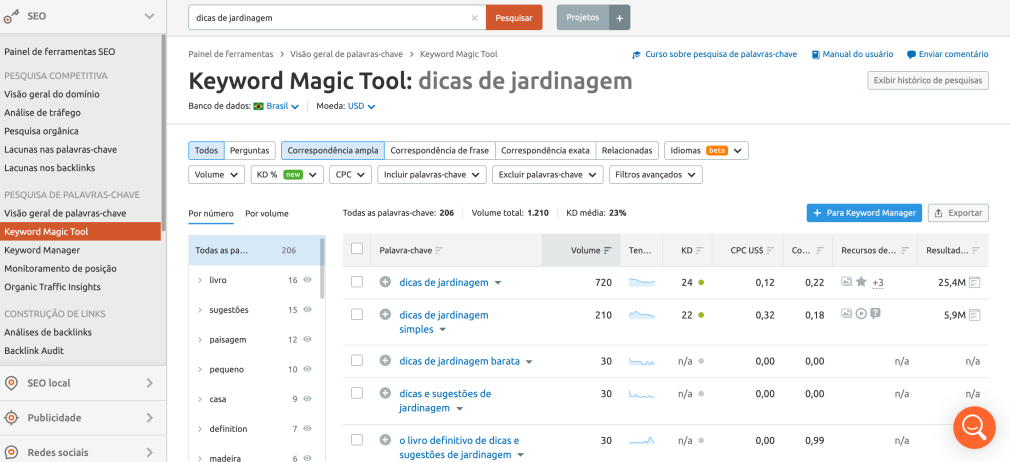Screen dimensions: 1010x462
Task: Switch to Perguntas tab
Action: point(250,151)
